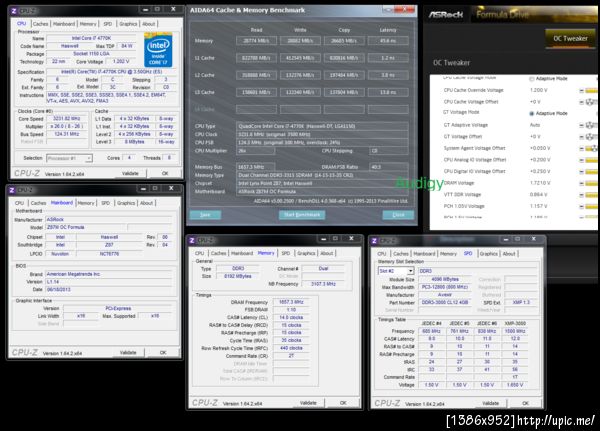Click Validate in the CPU-Z Mainboard window
Image resolution: width=600 pixels, height=431 pixels.
(x=128, y=353)
